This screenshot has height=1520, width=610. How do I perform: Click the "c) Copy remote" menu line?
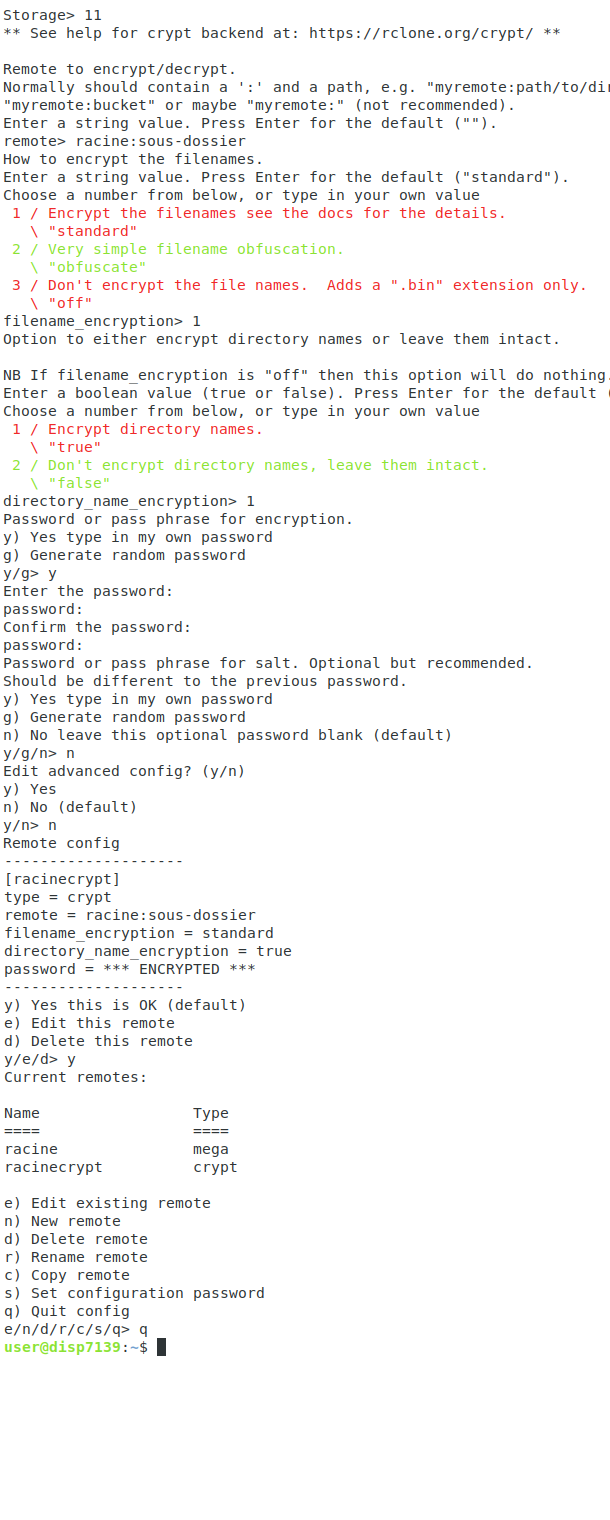click(x=67, y=1275)
